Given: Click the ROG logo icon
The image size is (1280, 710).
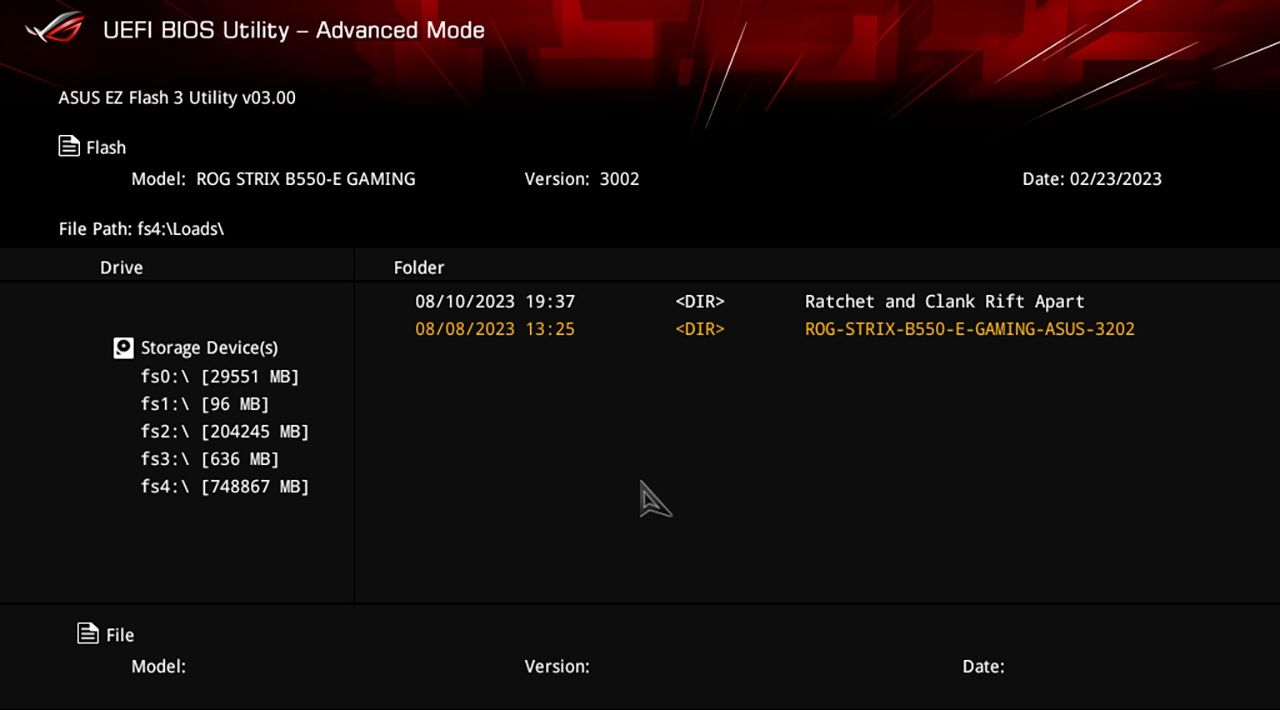Looking at the screenshot, I should point(54,28).
